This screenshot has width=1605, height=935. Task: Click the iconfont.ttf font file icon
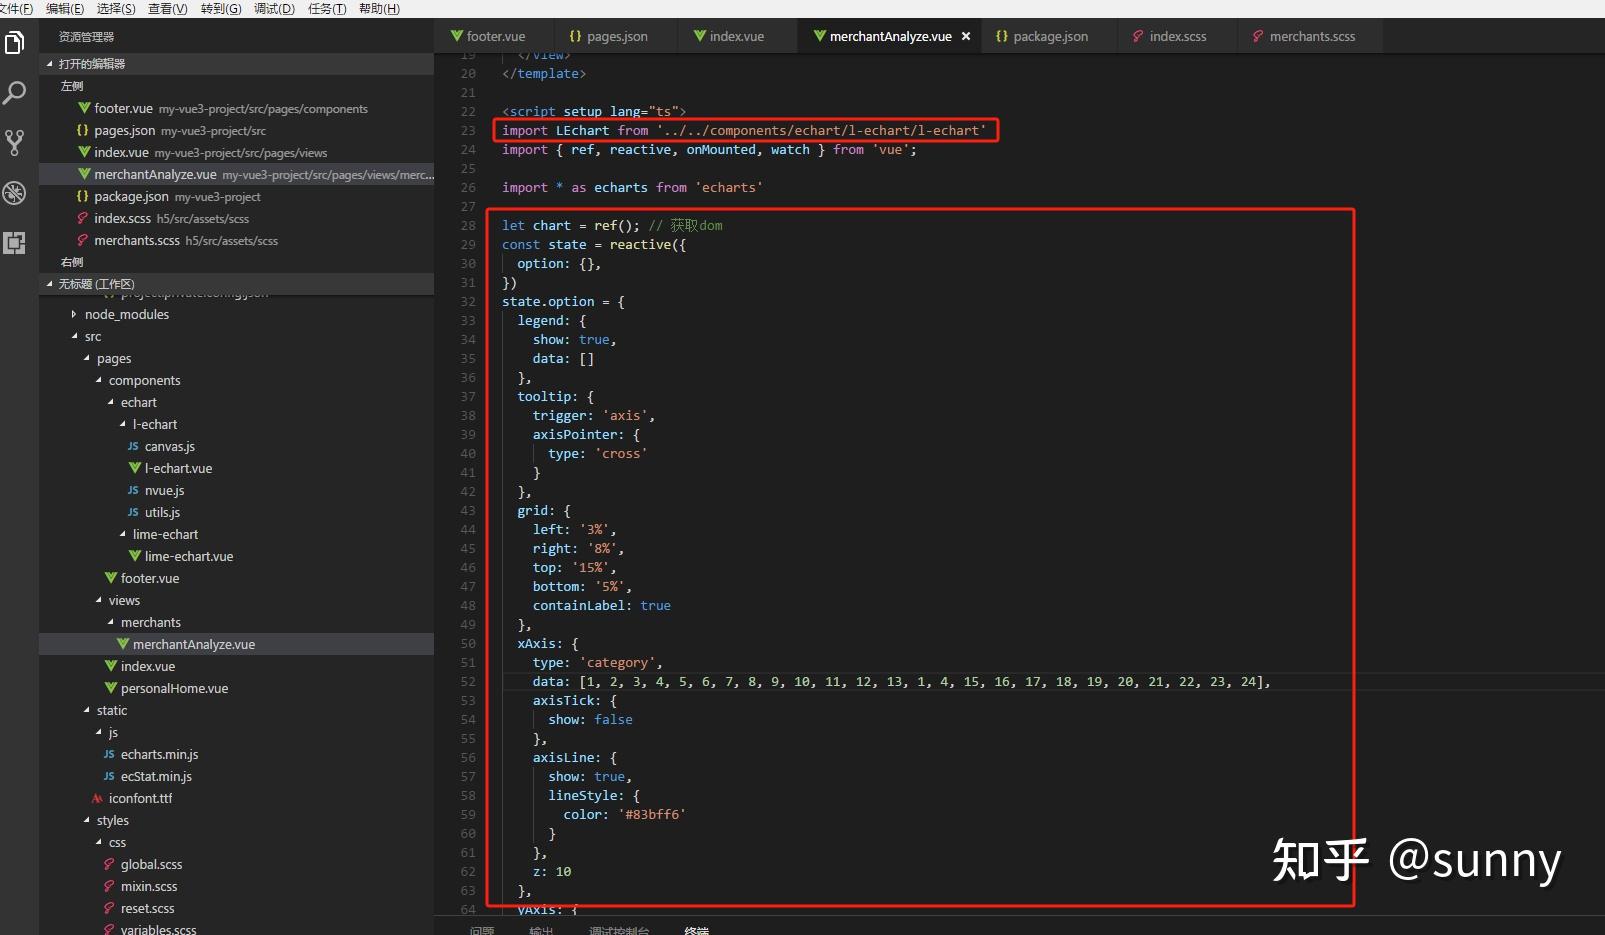click(97, 798)
